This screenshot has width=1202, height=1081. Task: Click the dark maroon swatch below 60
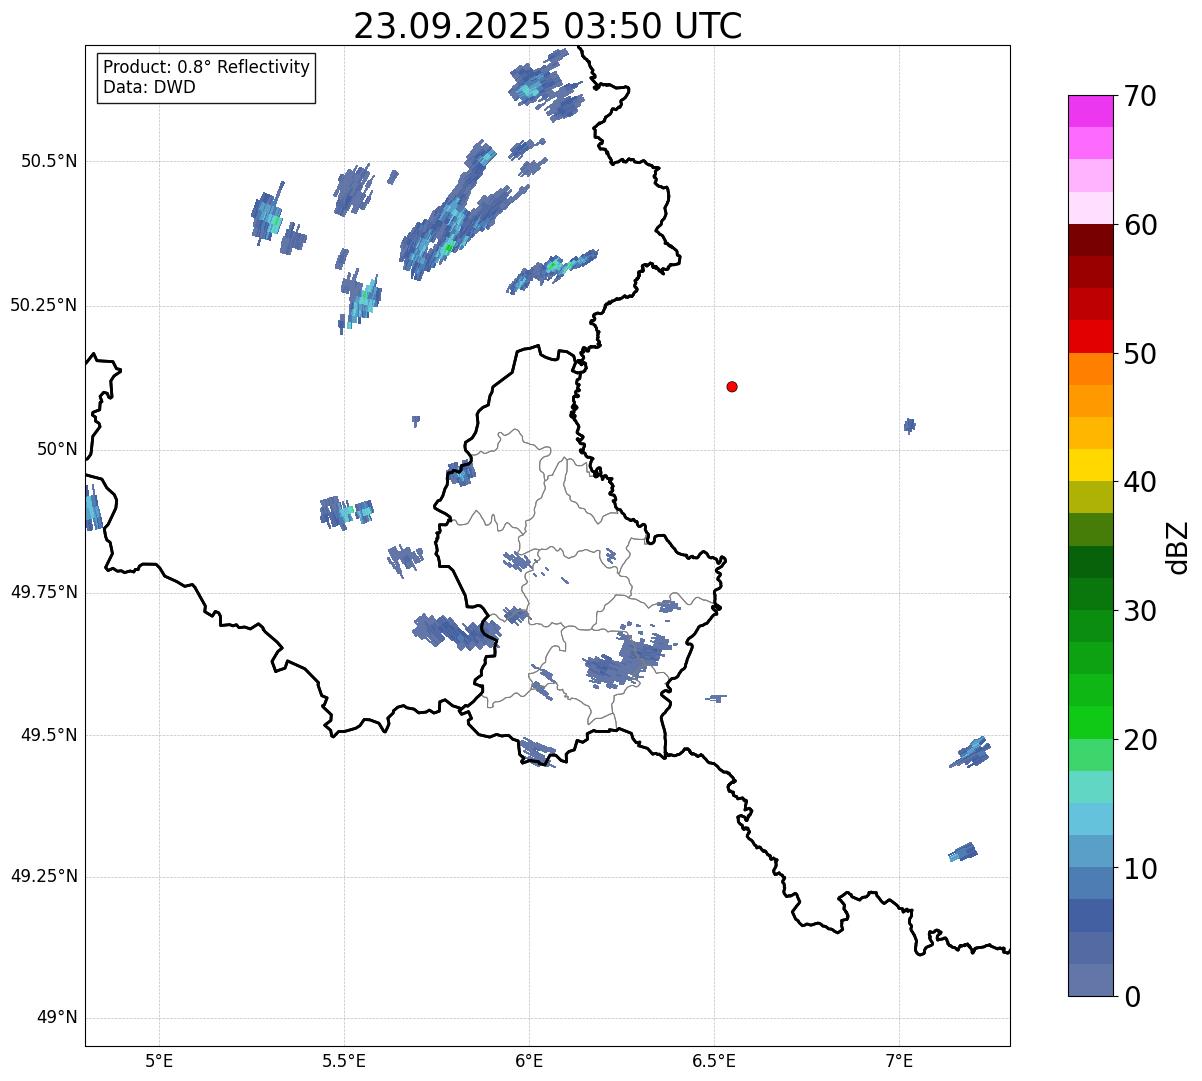point(1092,240)
